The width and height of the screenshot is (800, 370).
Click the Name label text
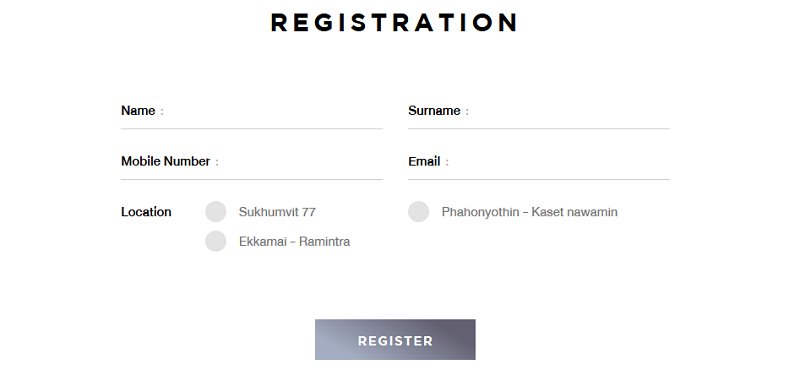[x=138, y=111]
